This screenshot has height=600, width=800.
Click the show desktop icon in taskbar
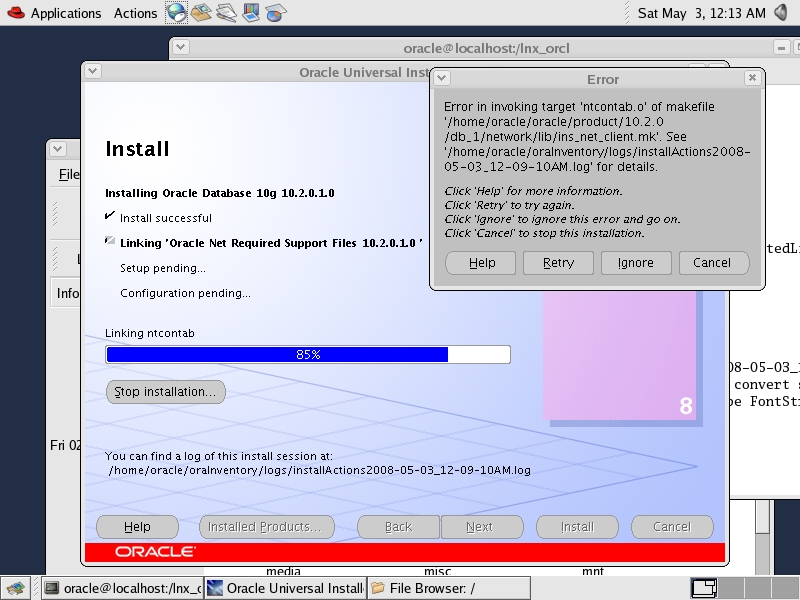(x=14, y=588)
